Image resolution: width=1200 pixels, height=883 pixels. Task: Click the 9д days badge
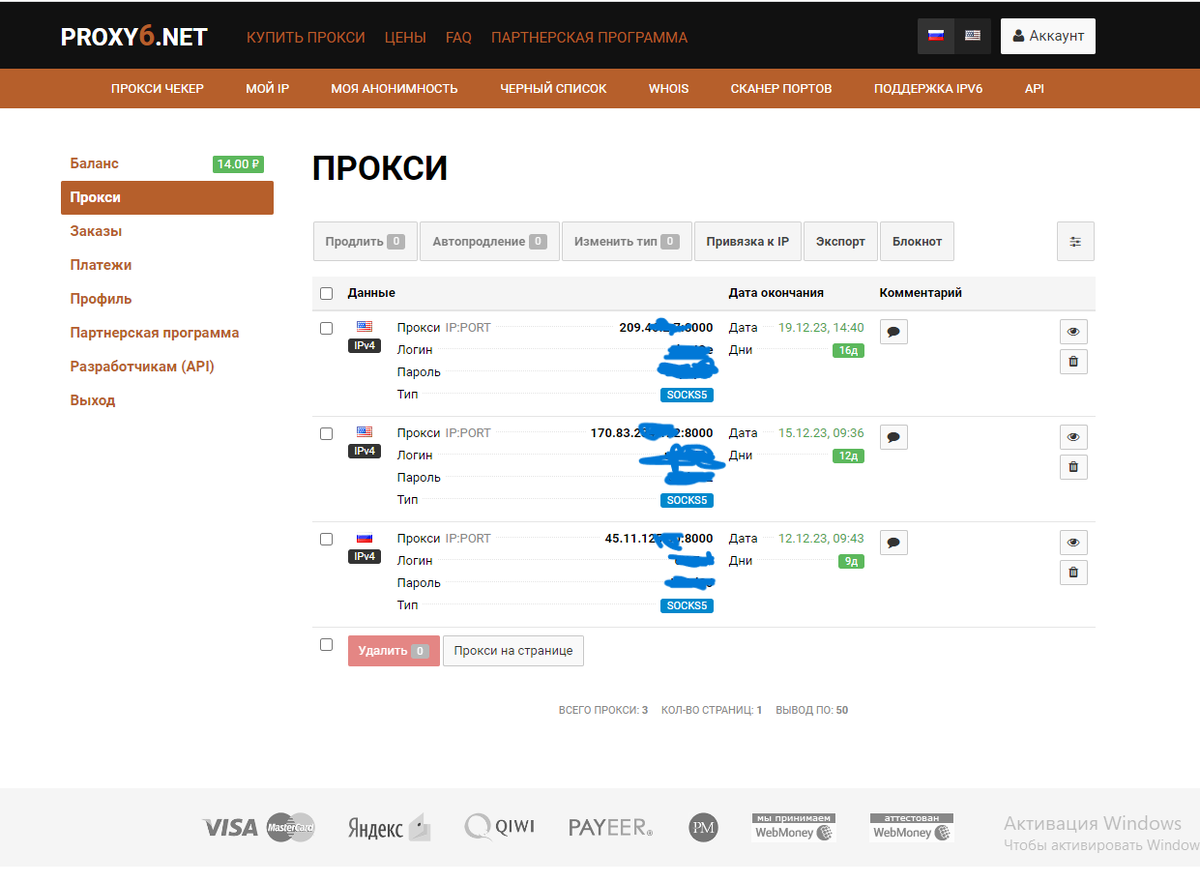point(851,562)
